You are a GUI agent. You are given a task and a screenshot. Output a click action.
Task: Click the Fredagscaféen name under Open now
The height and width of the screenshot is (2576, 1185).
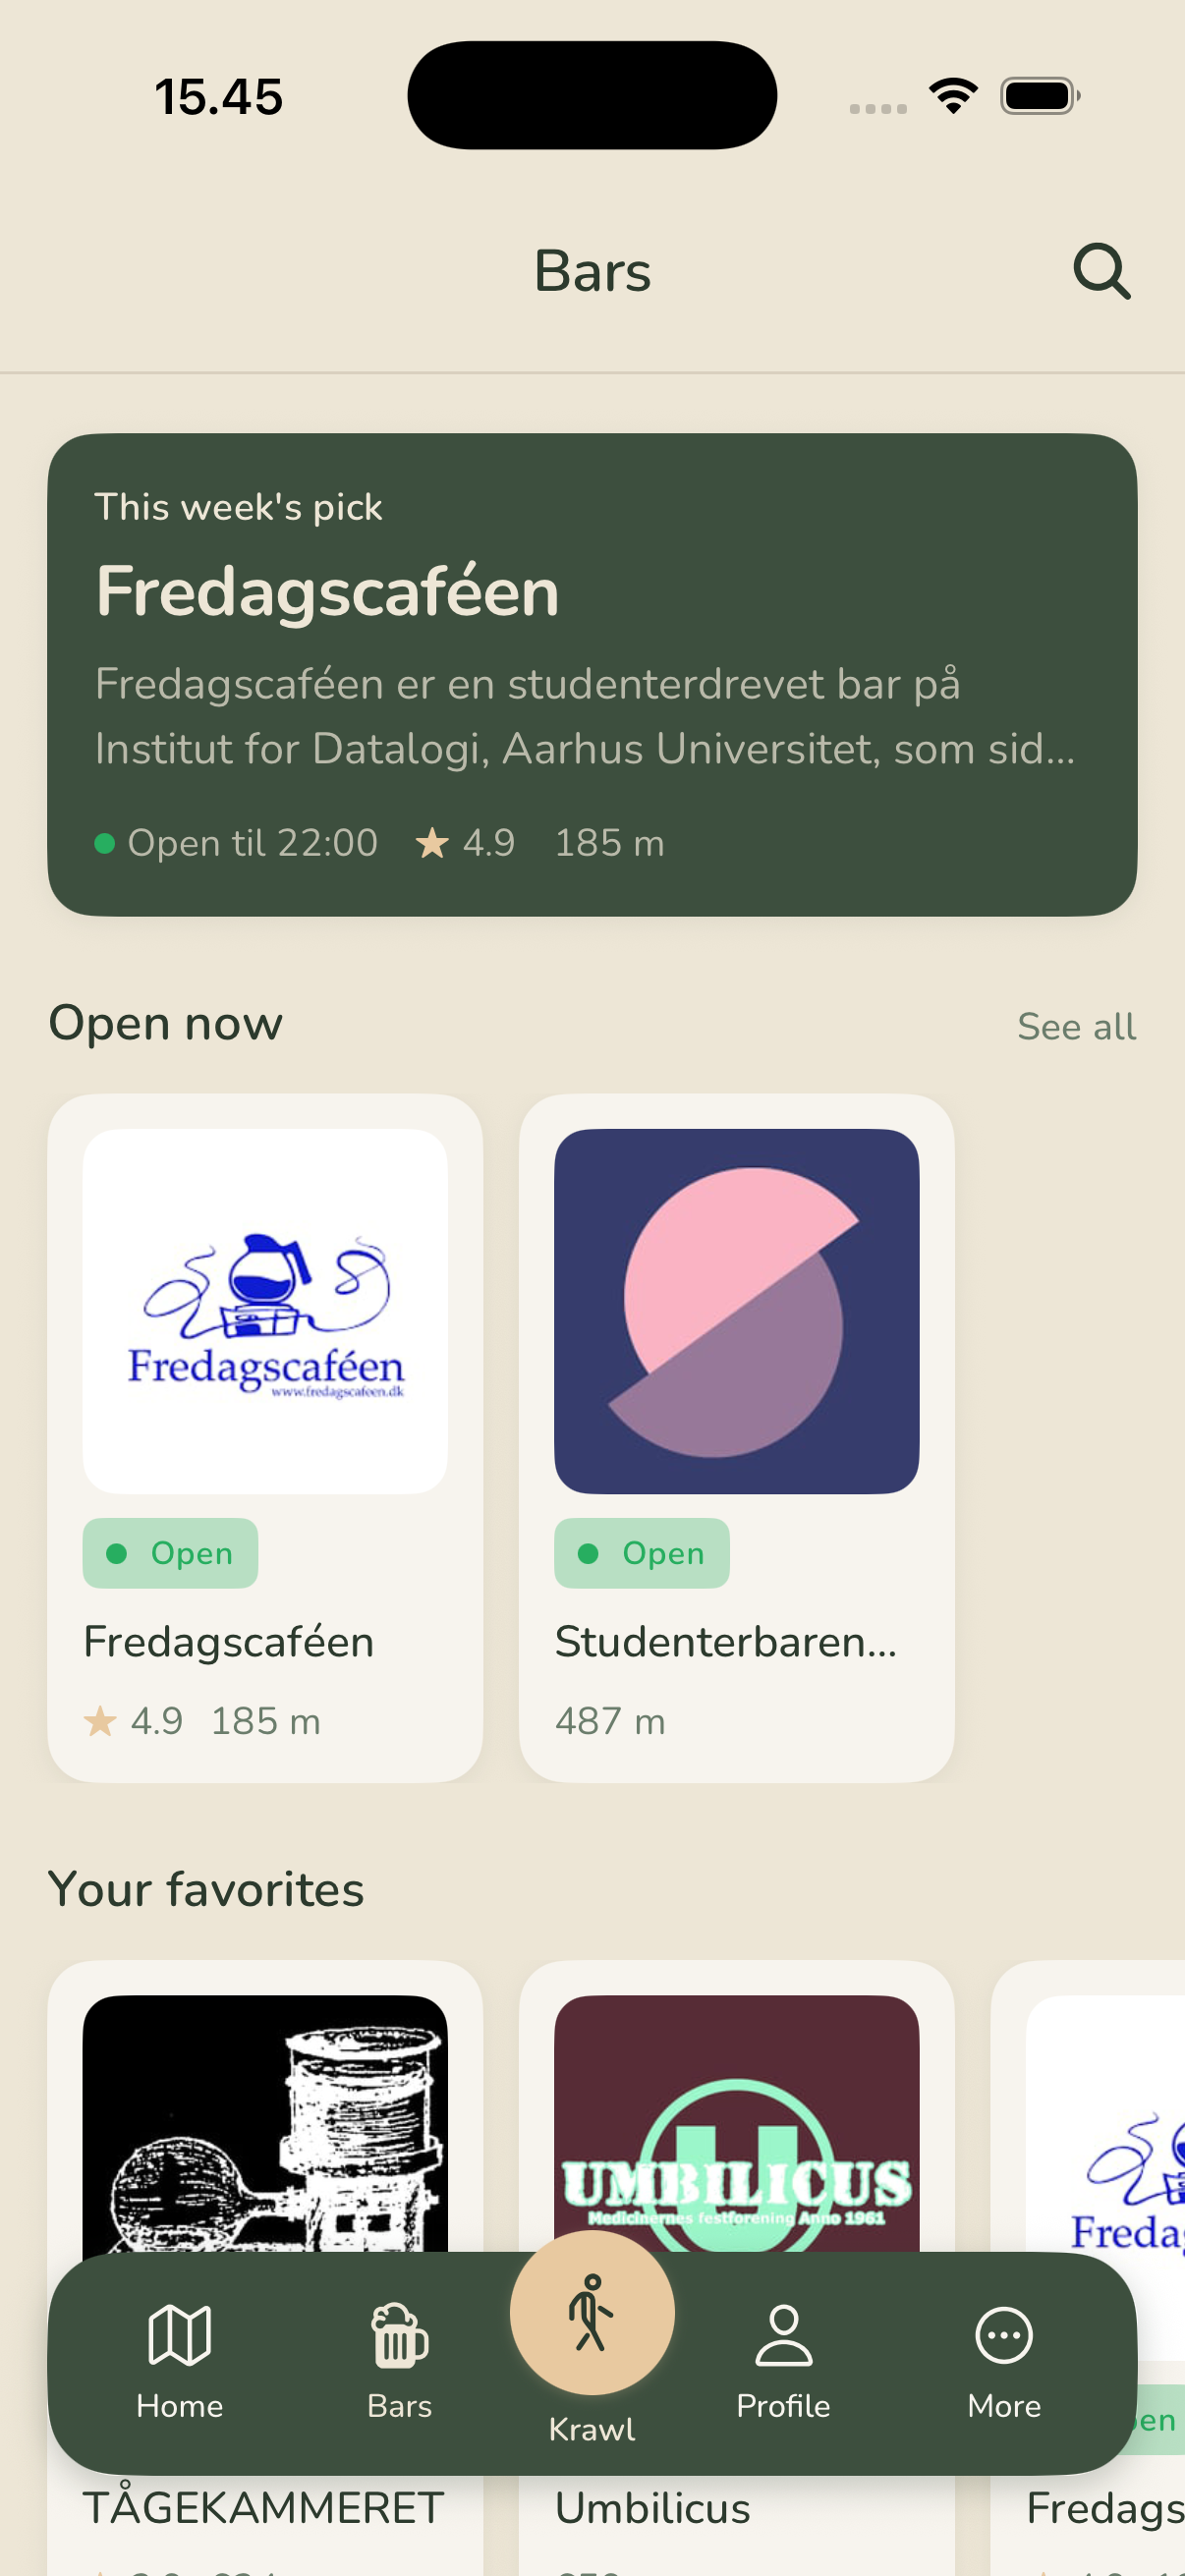(229, 1641)
